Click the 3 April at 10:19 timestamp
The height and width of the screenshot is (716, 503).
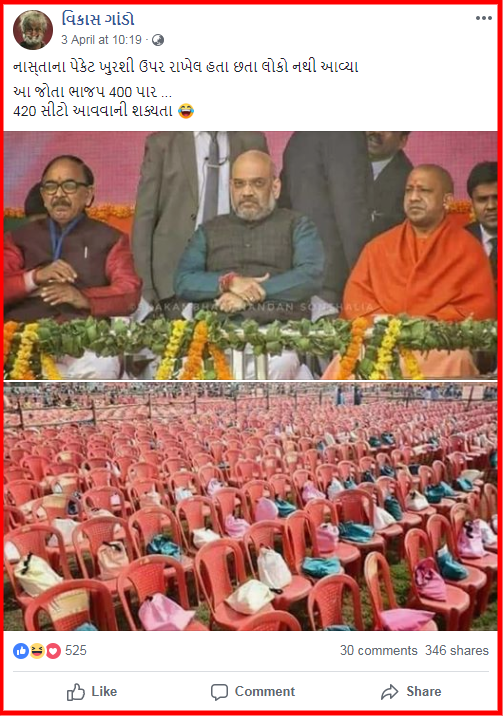click(x=101, y=40)
